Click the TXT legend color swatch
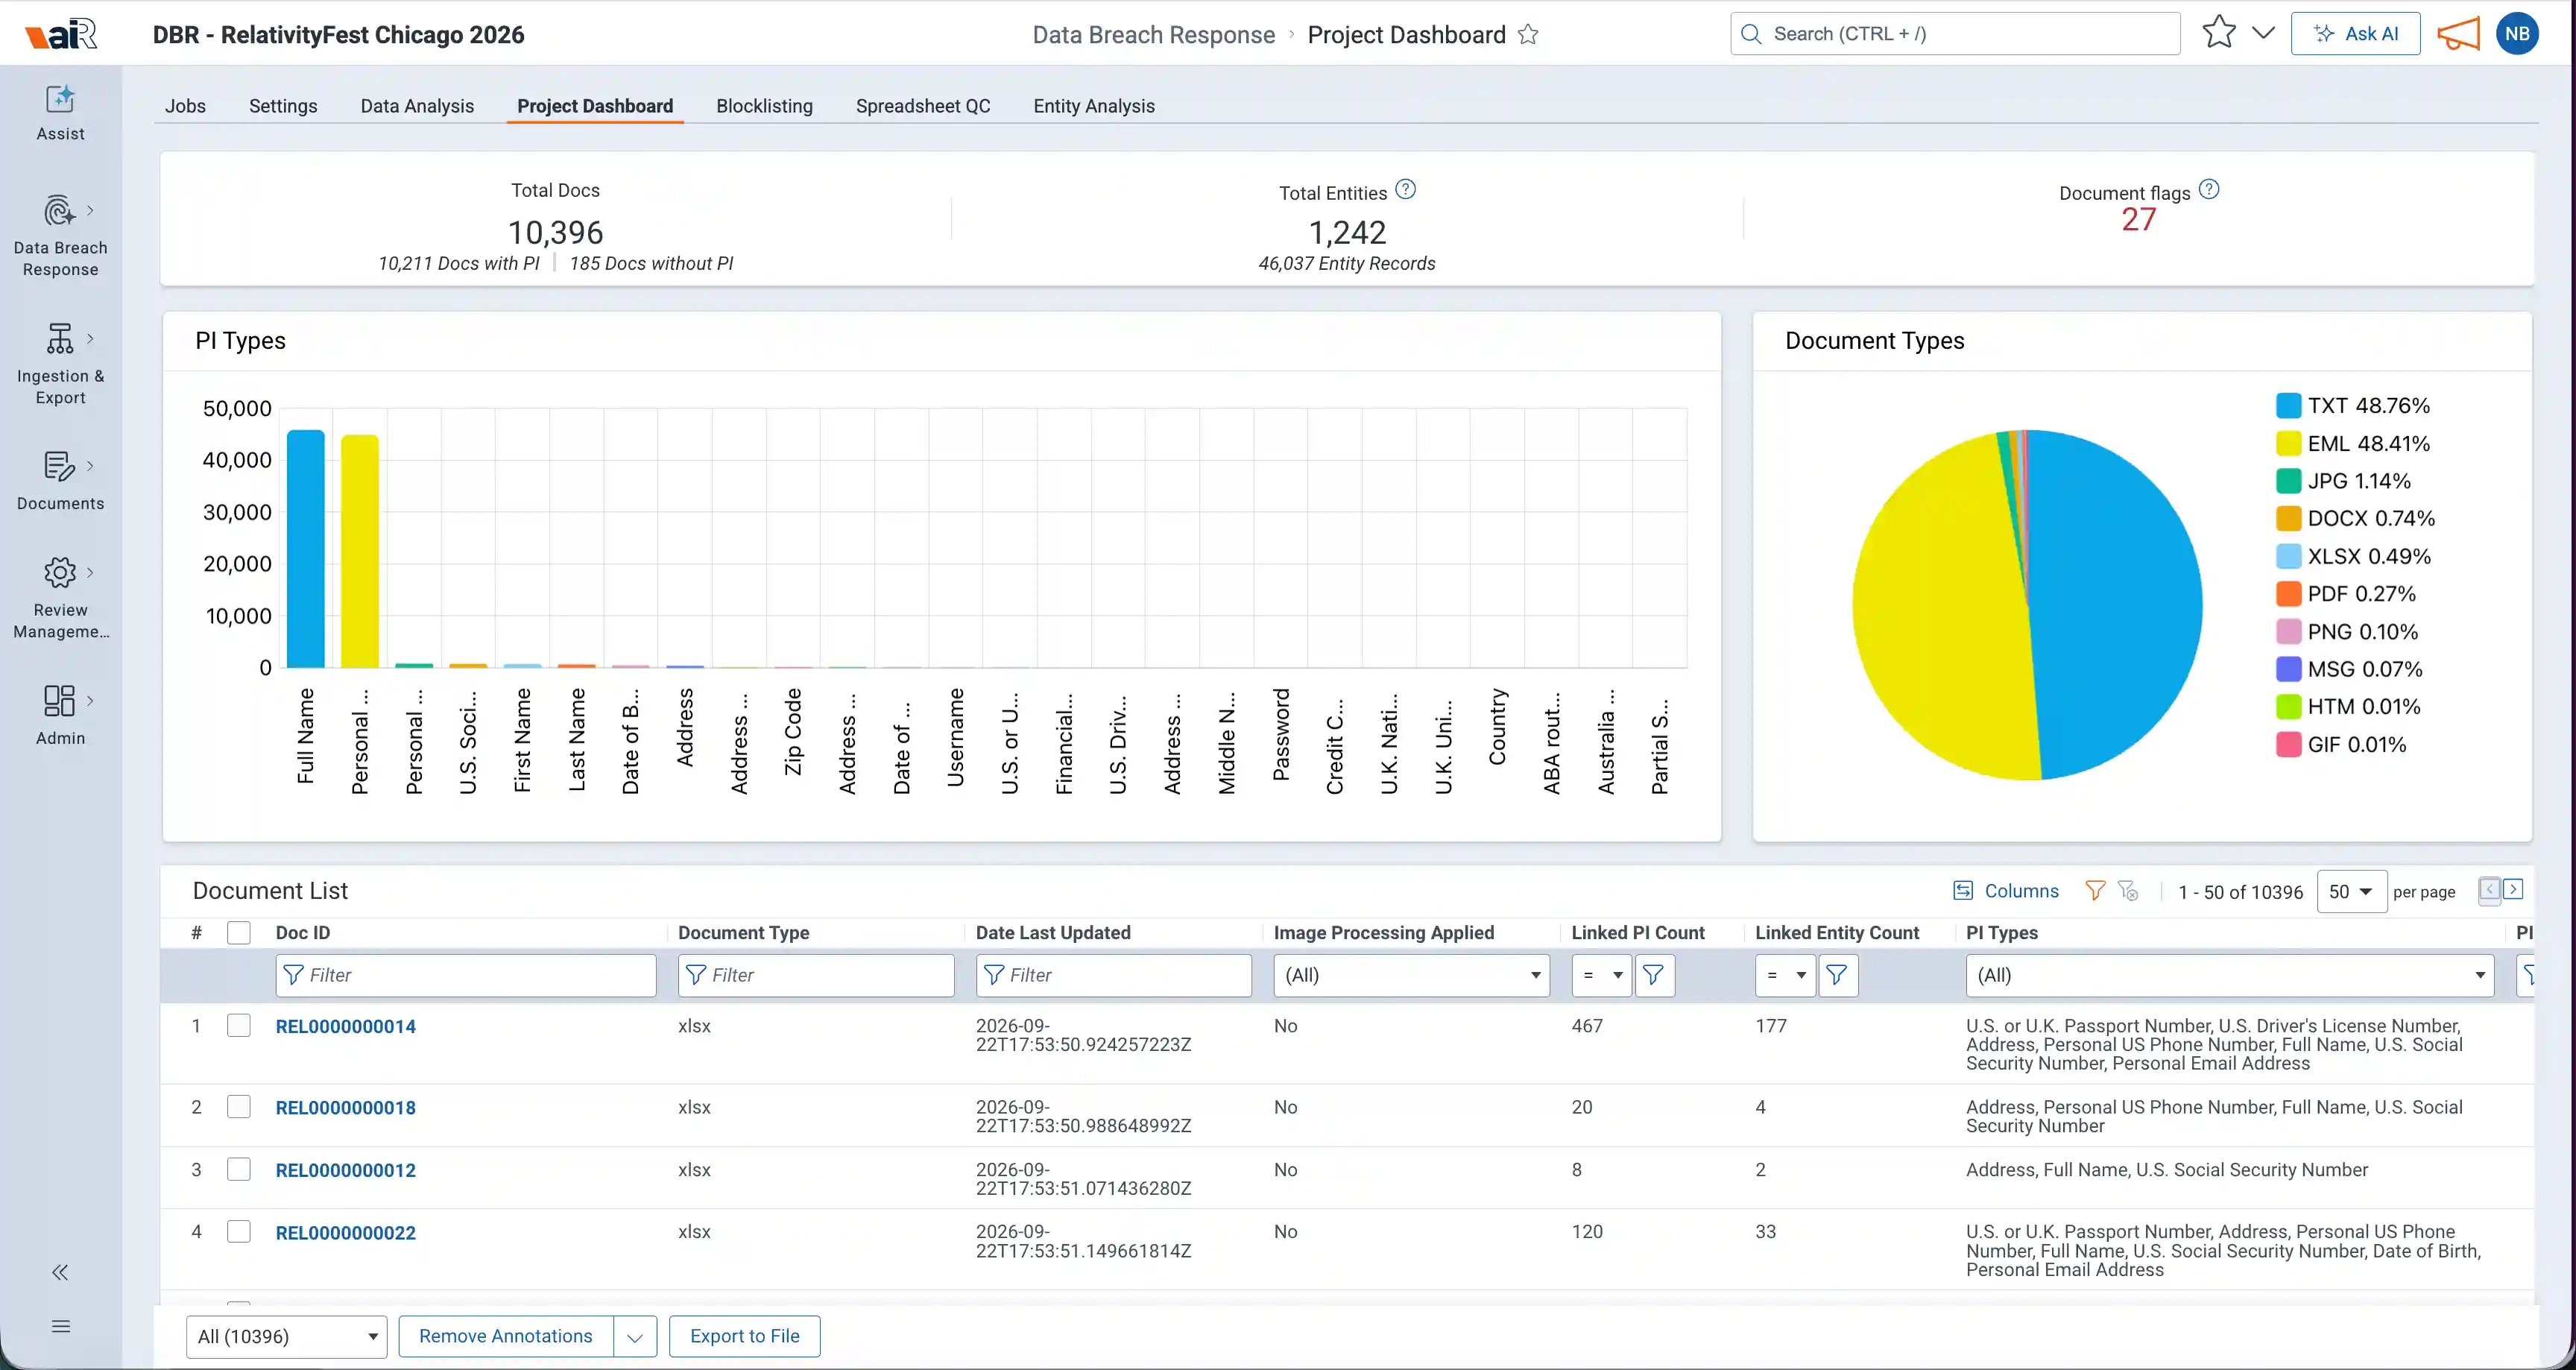The height and width of the screenshot is (1370, 2576). pos(2288,406)
